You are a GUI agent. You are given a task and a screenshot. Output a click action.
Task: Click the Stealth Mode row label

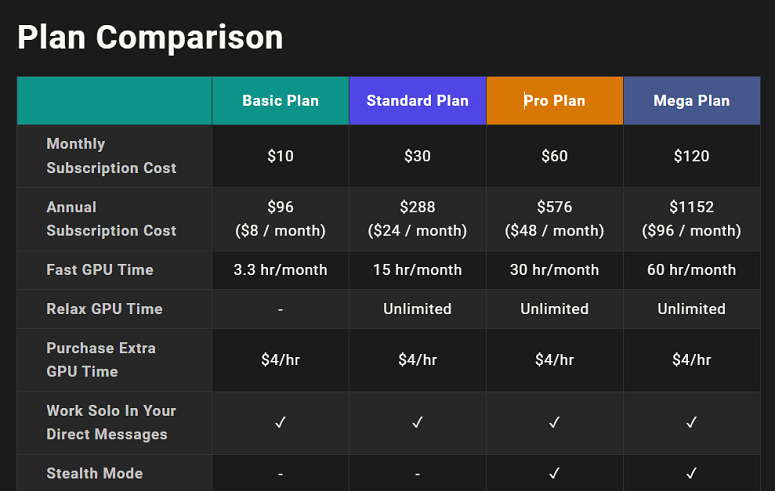[94, 473]
